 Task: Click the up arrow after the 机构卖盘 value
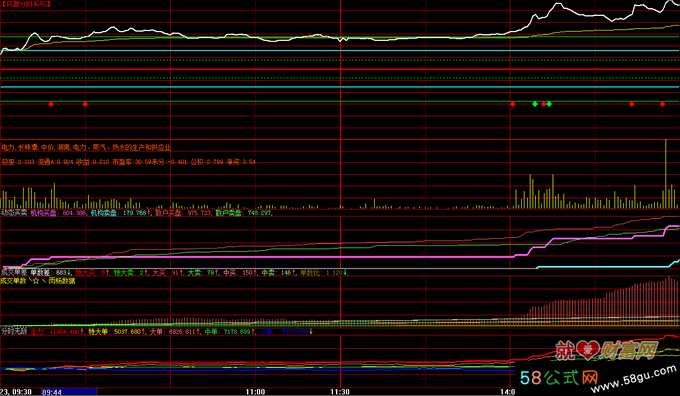(148, 213)
